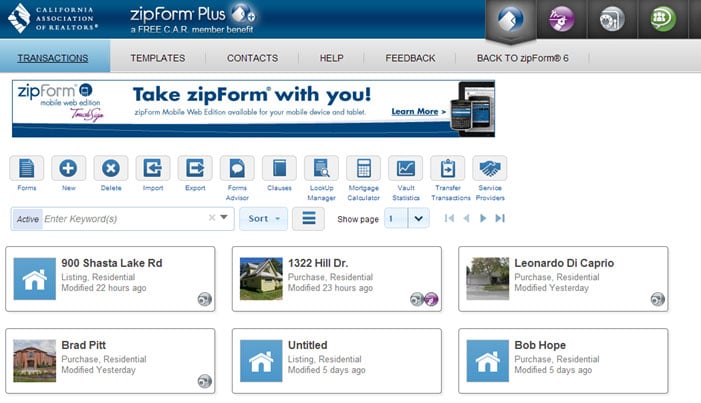Click the Untitled house placeholder image
701x403 pixels.
[261, 361]
